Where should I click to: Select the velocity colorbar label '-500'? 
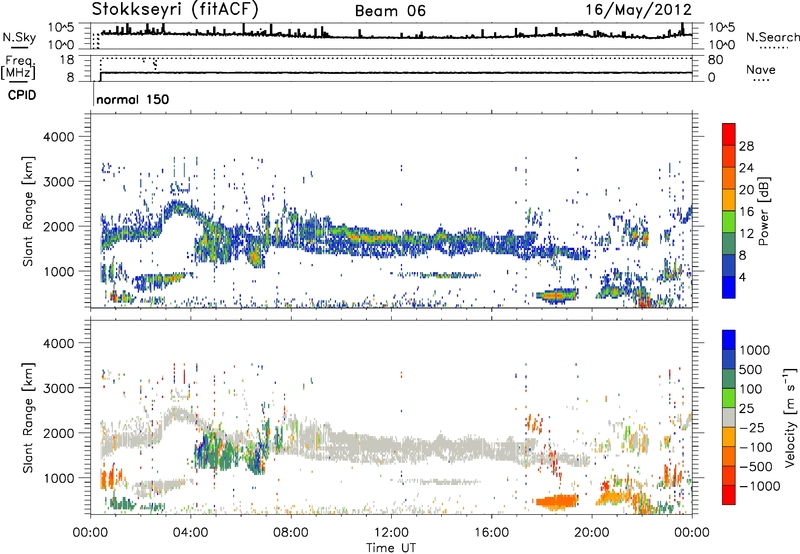(755, 467)
